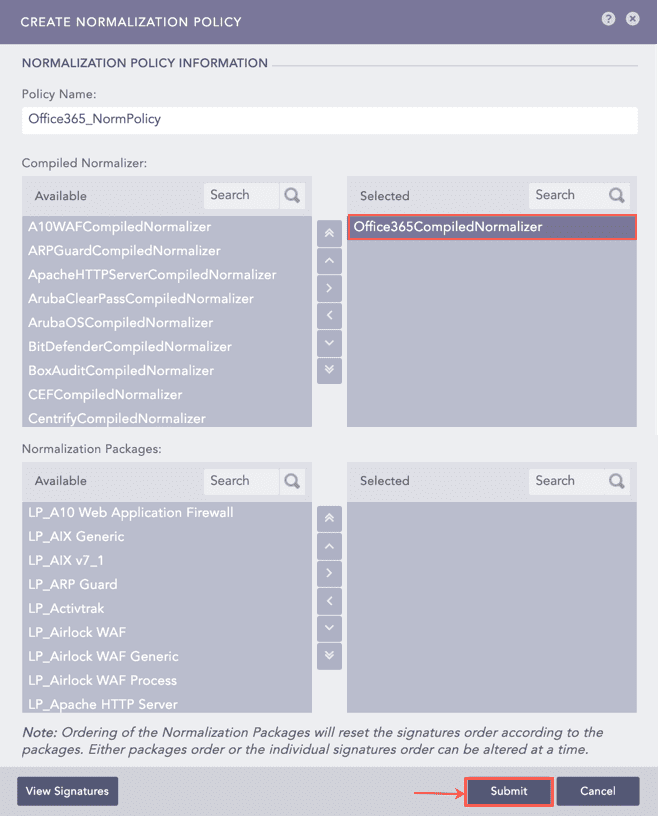This screenshot has width=658, height=816.
Task: Click the double-up chevron in normalizer controls
Action: click(329, 233)
